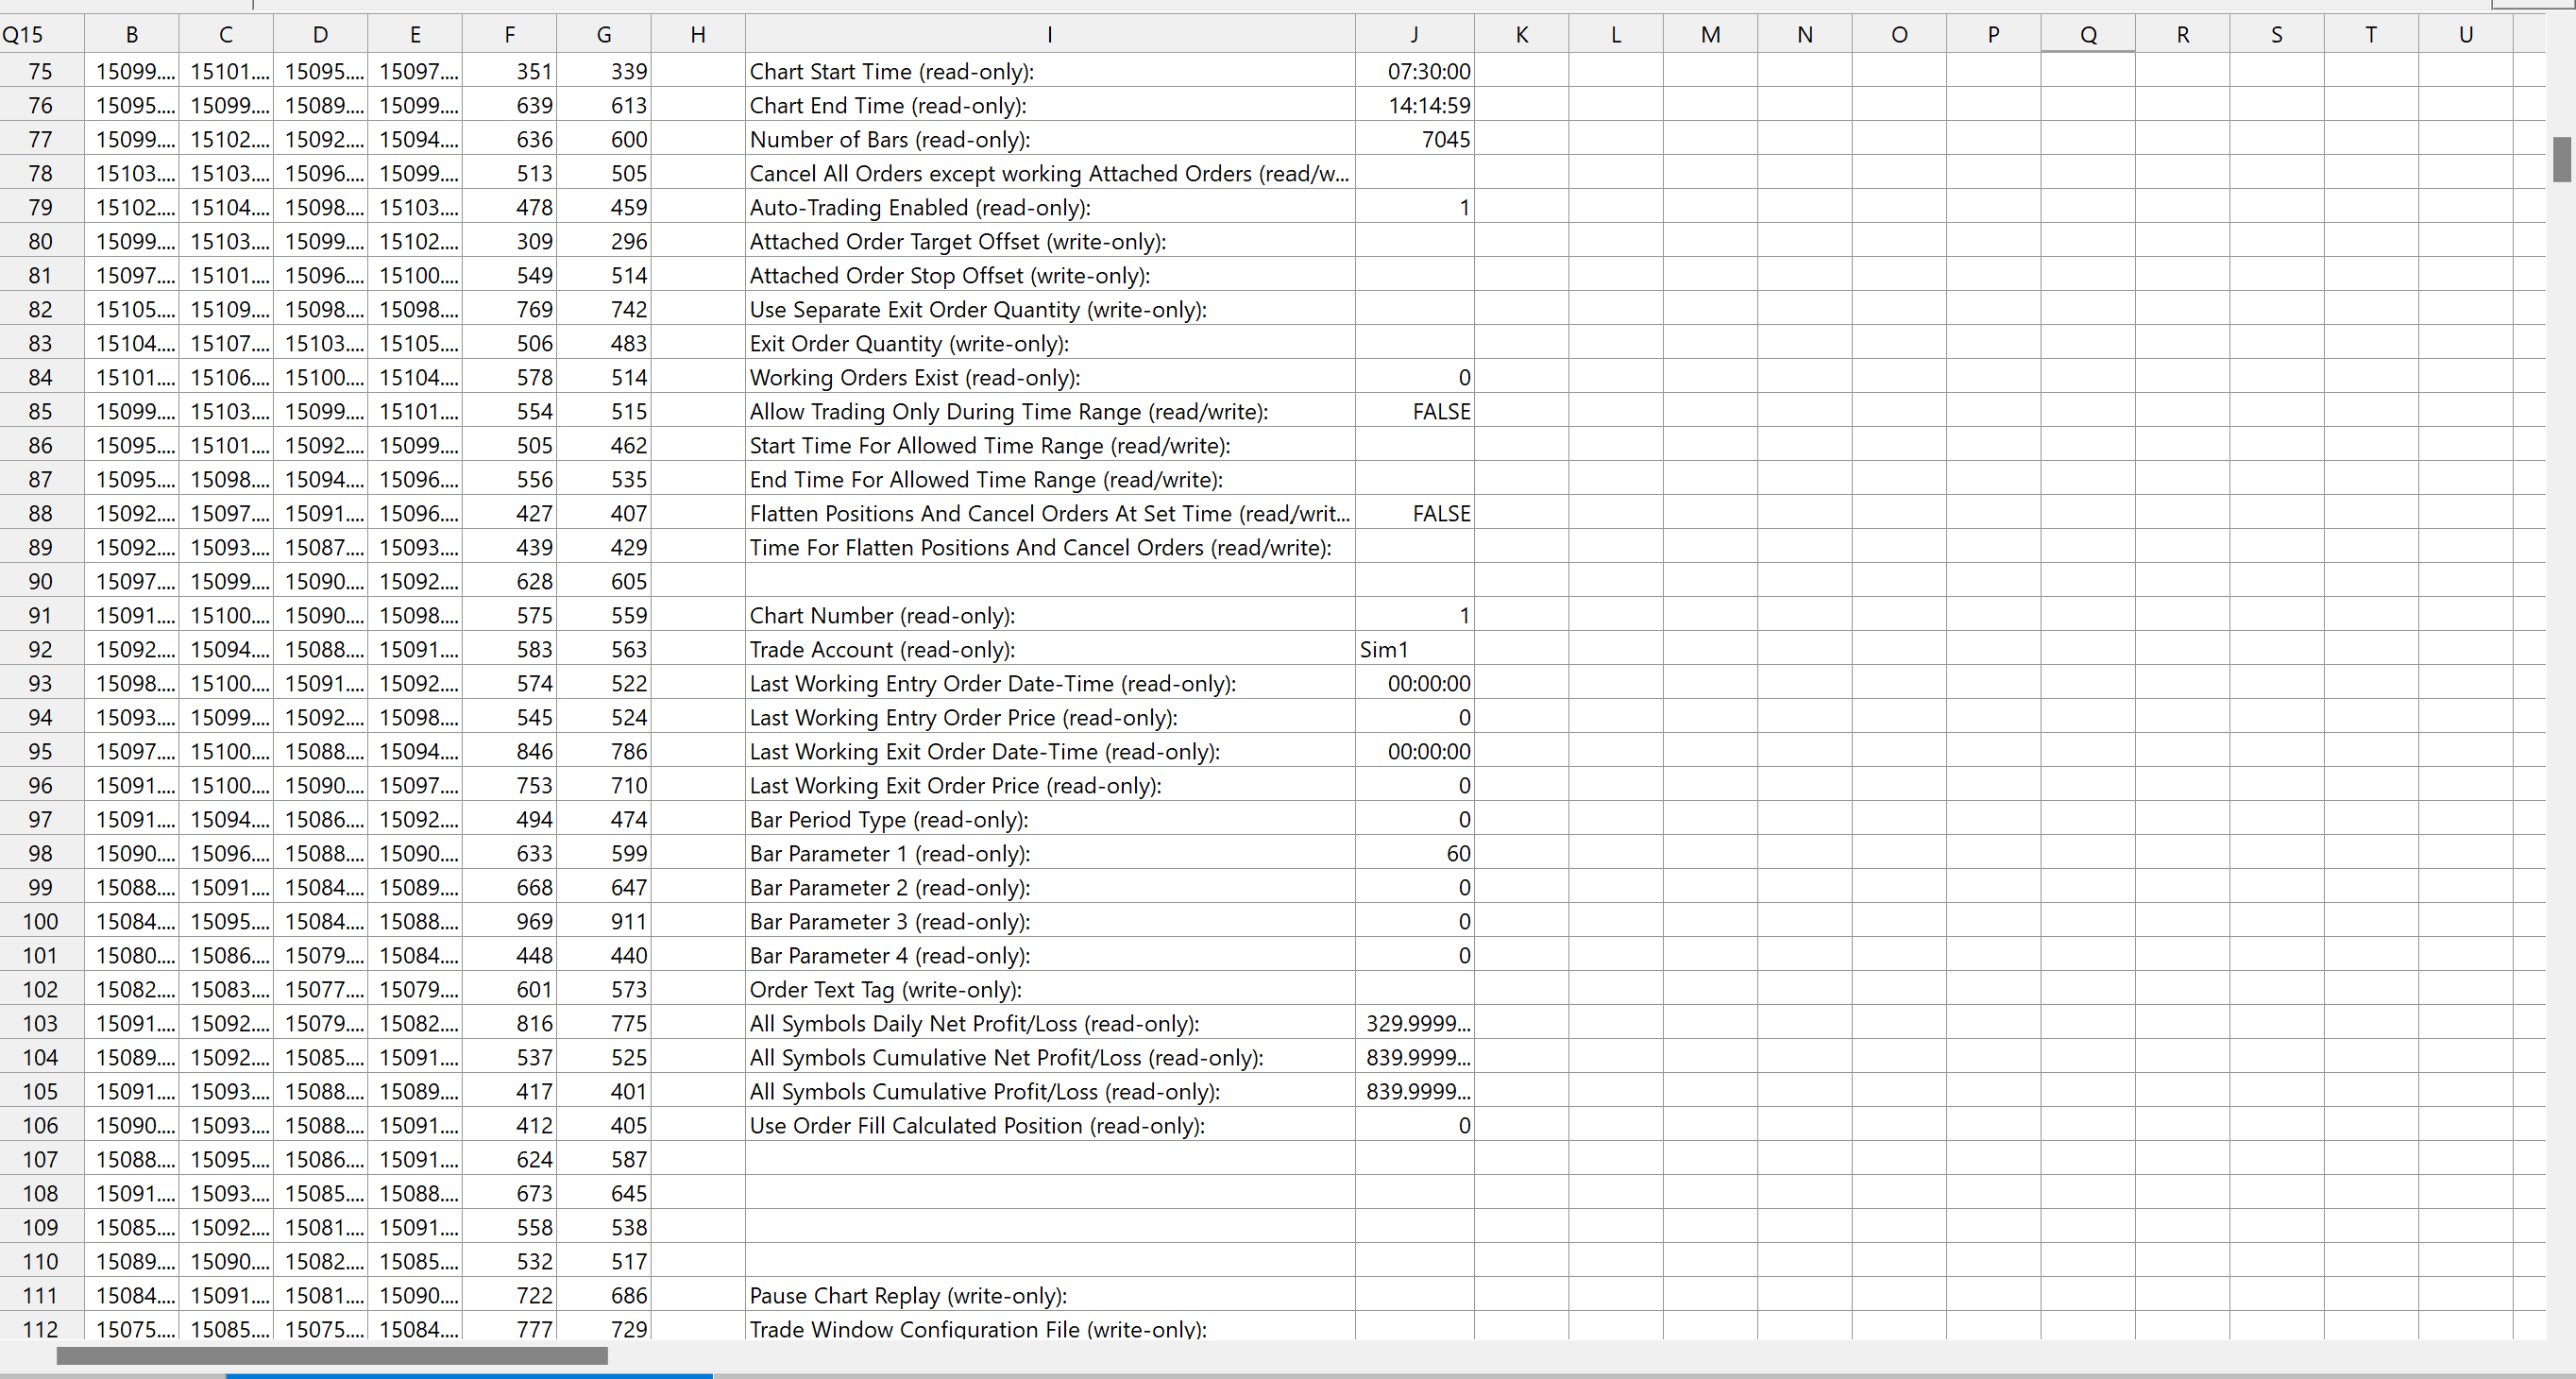Select row 92 header

click(x=40, y=650)
